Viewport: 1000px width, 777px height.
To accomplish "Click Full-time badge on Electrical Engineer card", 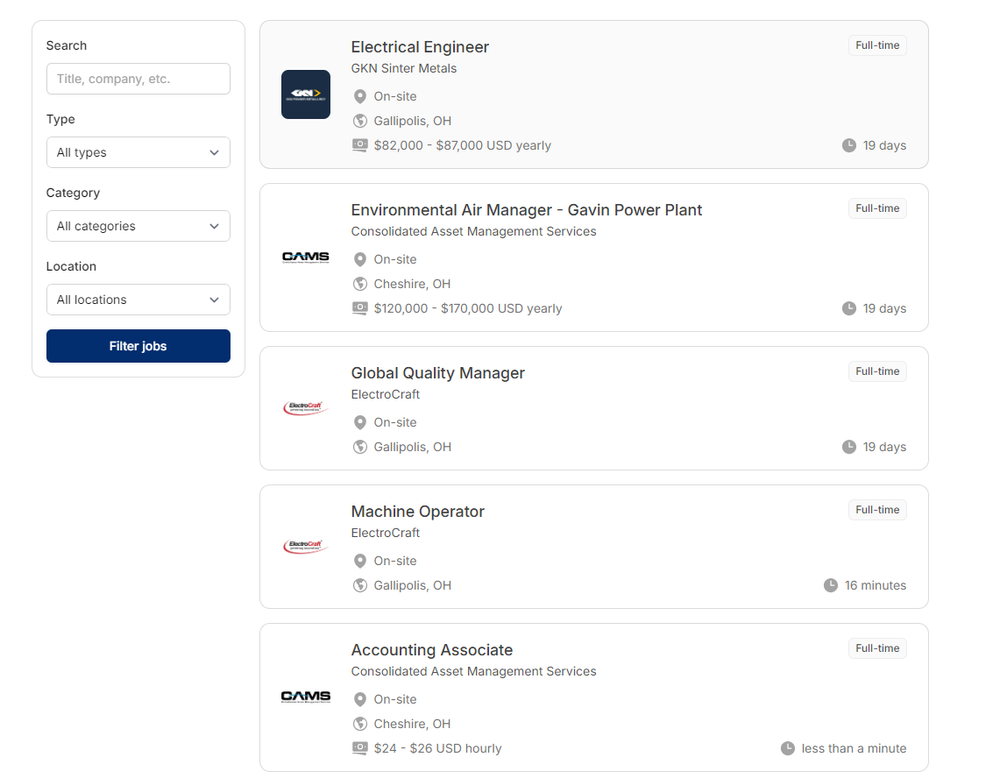I will [878, 45].
